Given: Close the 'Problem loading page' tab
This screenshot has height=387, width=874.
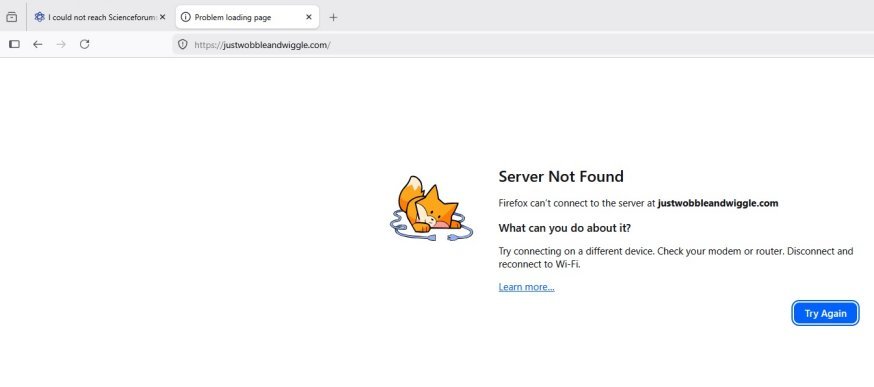Looking at the screenshot, I should point(309,17).
